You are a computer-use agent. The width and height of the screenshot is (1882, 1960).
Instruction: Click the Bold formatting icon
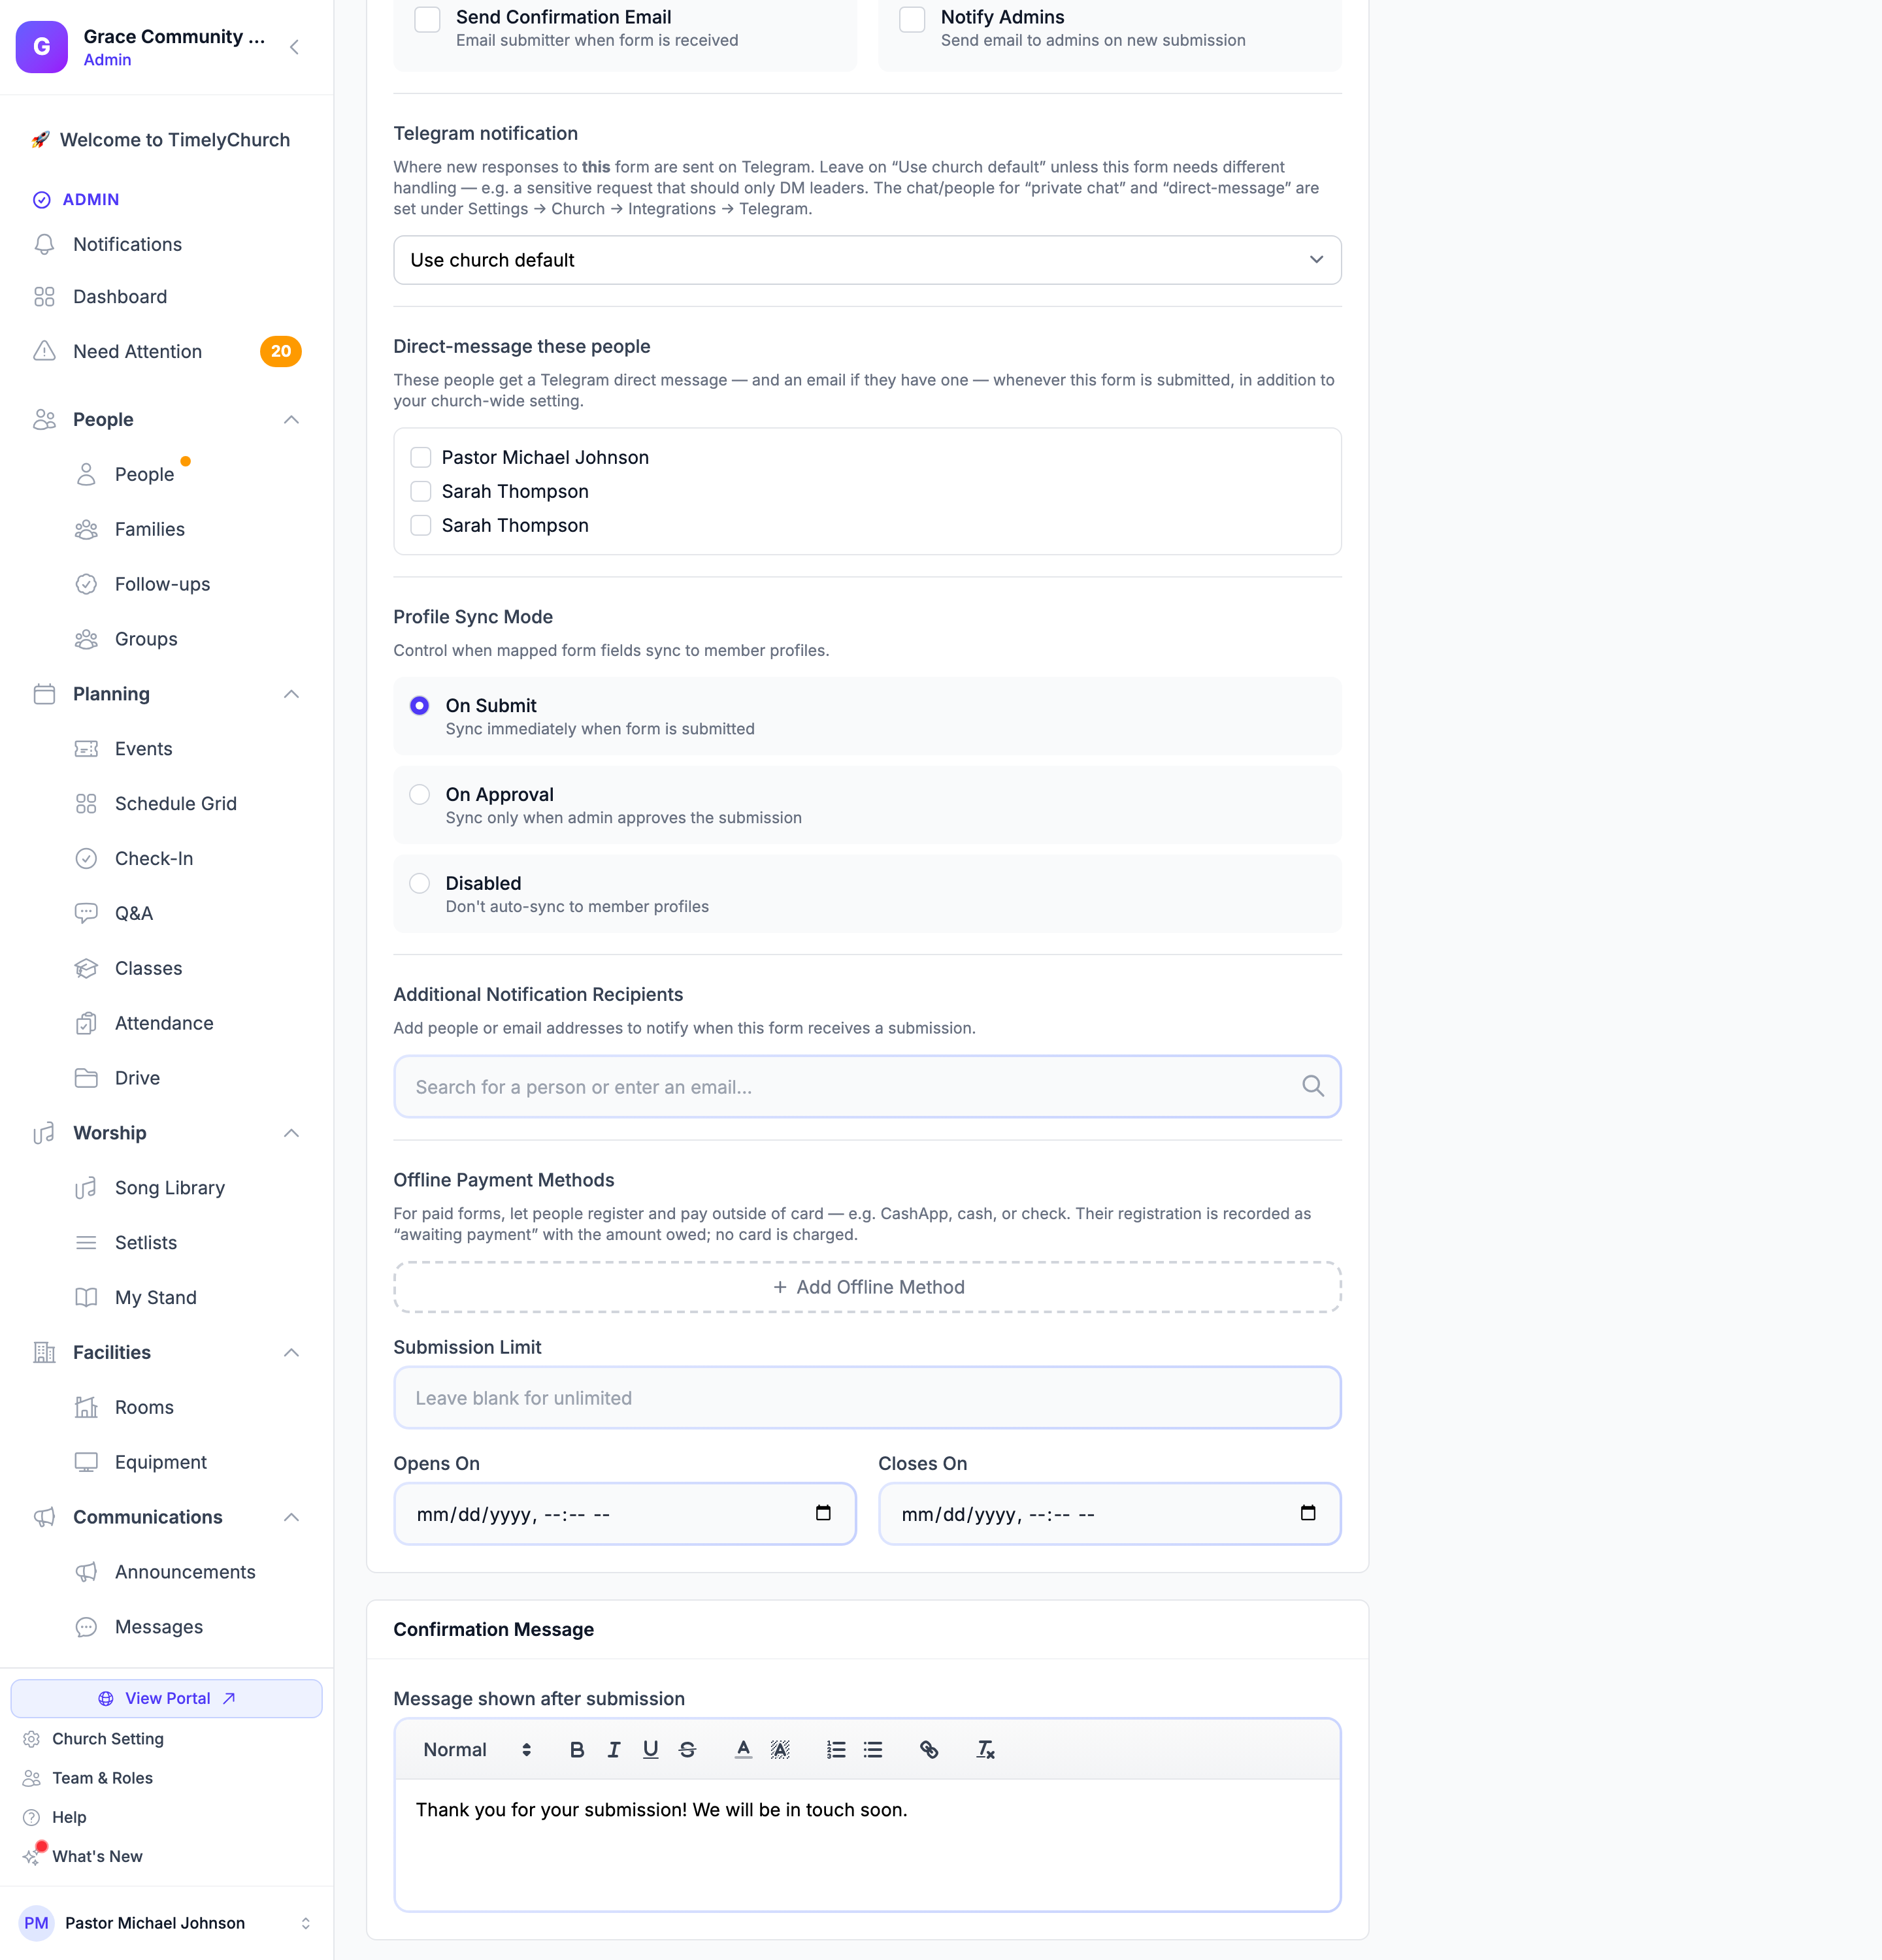click(577, 1749)
